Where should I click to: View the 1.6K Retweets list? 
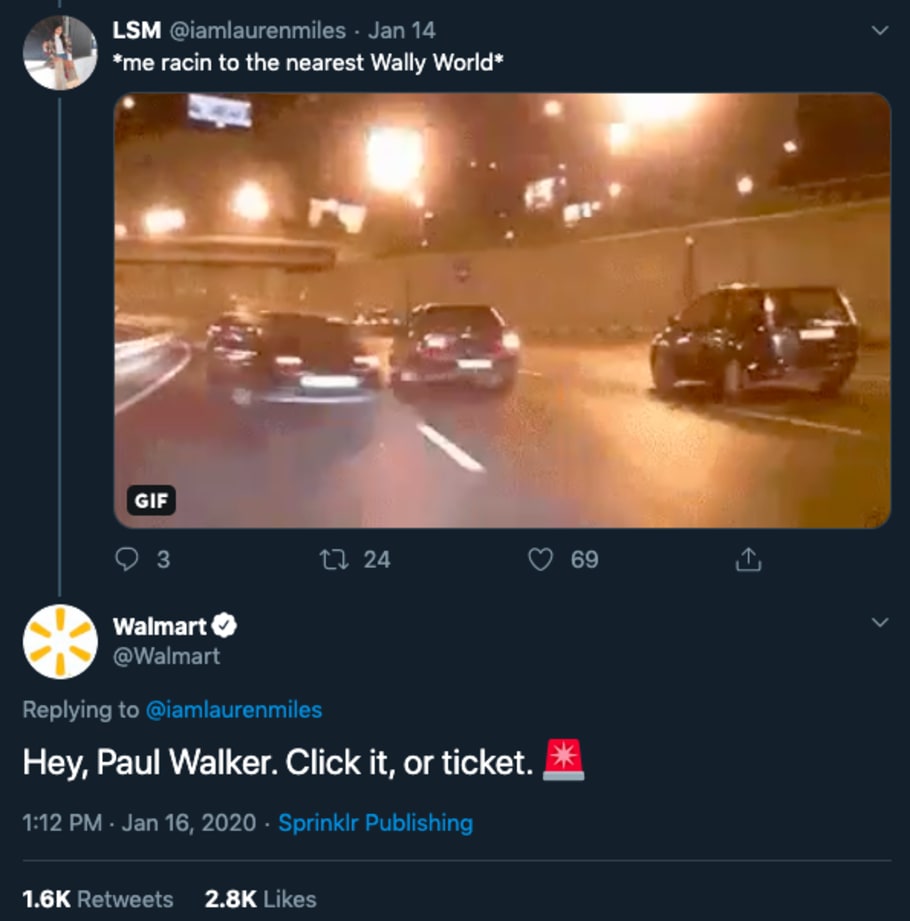point(98,899)
